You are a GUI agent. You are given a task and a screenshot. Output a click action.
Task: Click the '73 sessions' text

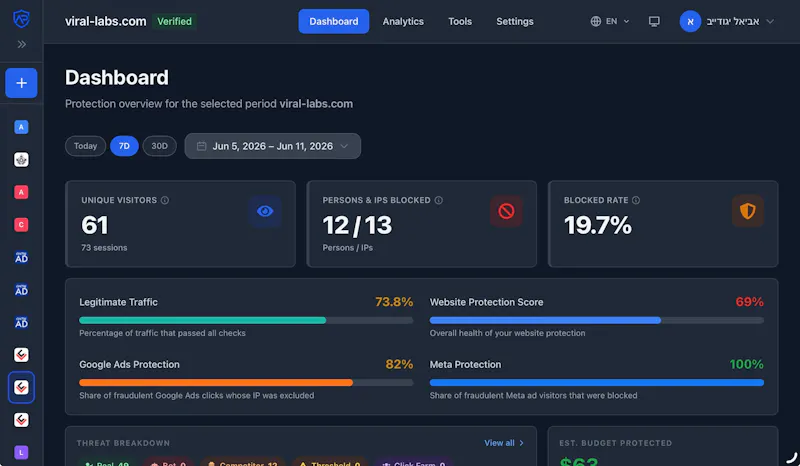pos(104,248)
